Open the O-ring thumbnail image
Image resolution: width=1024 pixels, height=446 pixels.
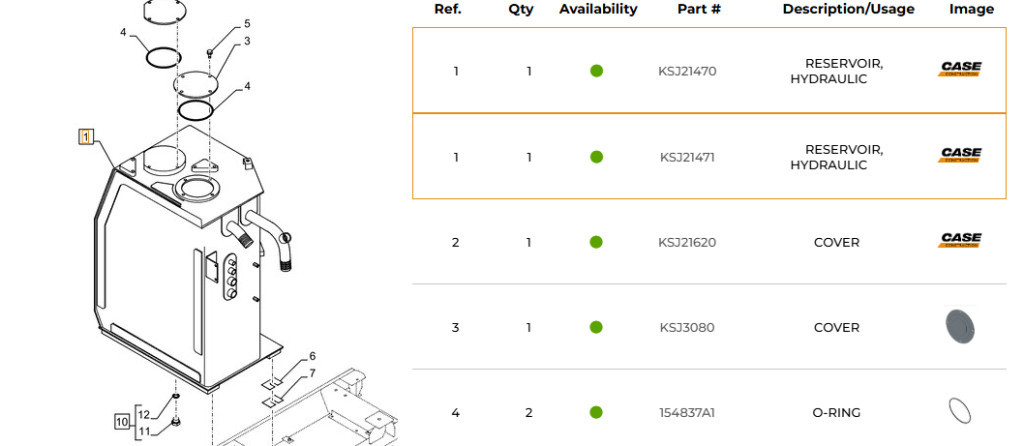[x=959, y=411]
